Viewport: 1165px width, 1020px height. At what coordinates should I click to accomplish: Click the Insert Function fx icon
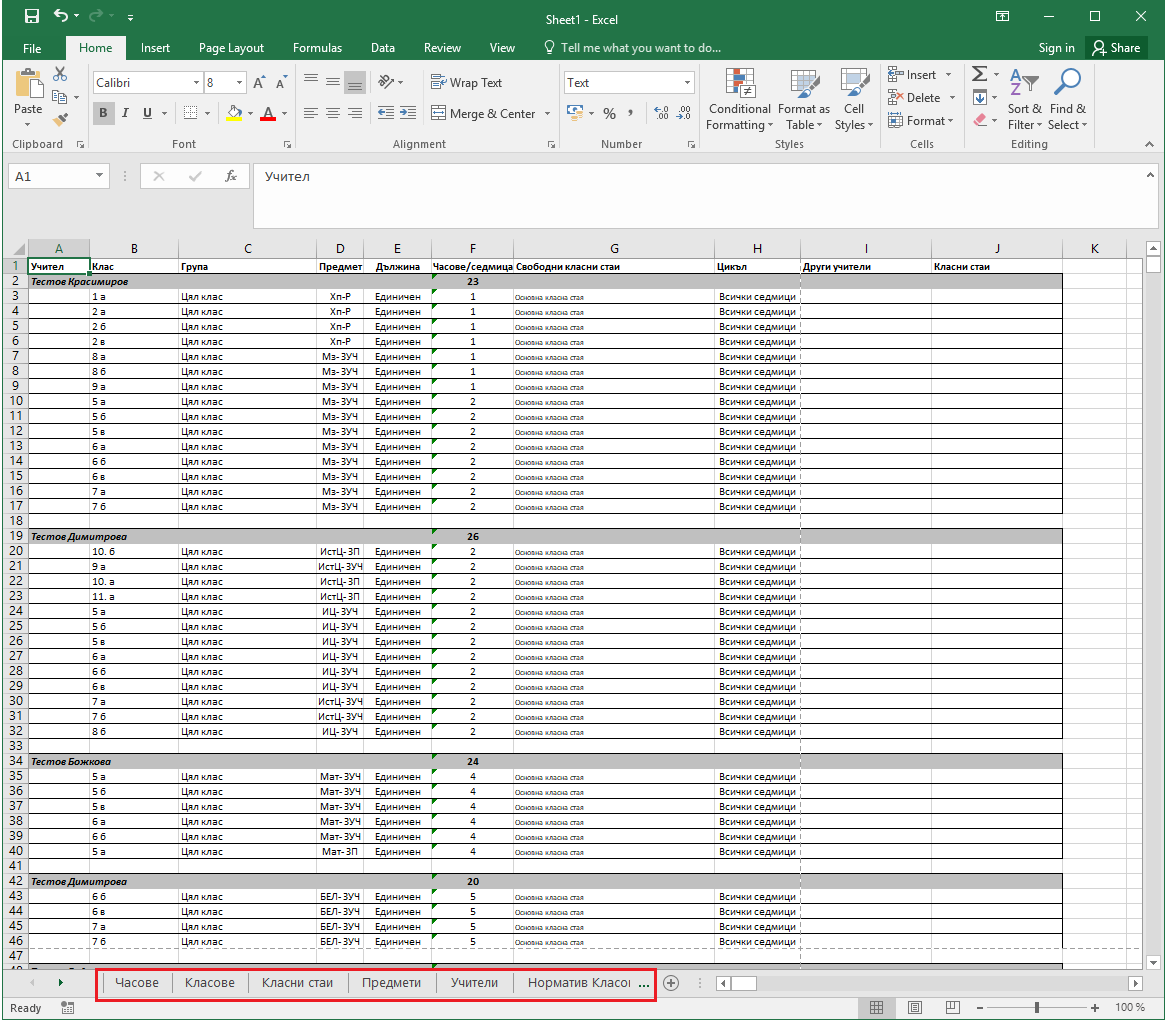click(x=231, y=176)
